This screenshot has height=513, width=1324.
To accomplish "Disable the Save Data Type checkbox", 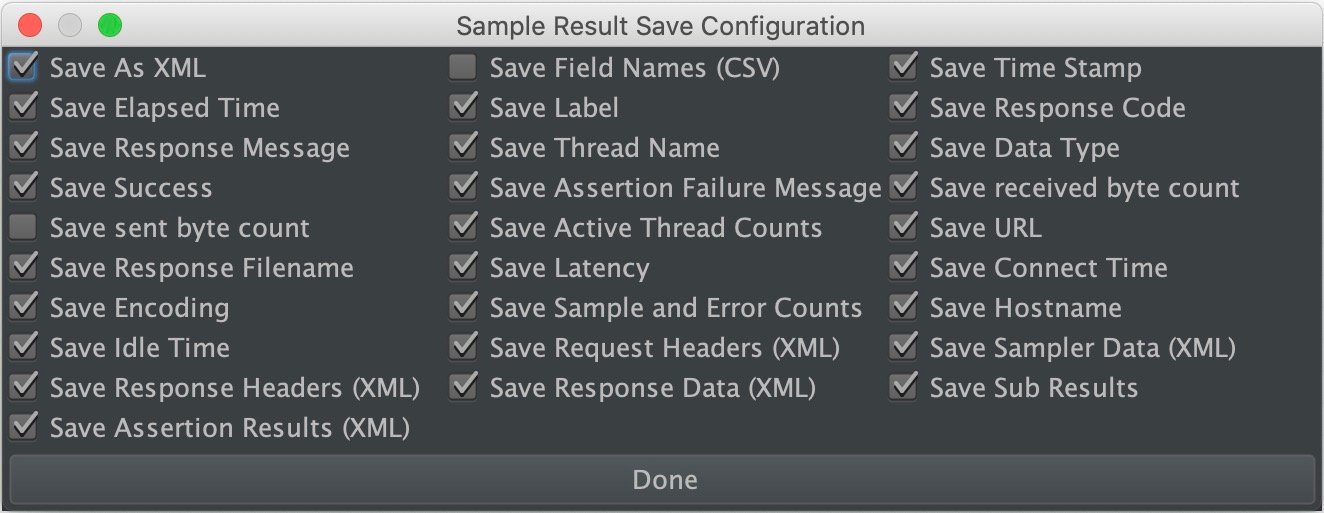I will click(903, 148).
